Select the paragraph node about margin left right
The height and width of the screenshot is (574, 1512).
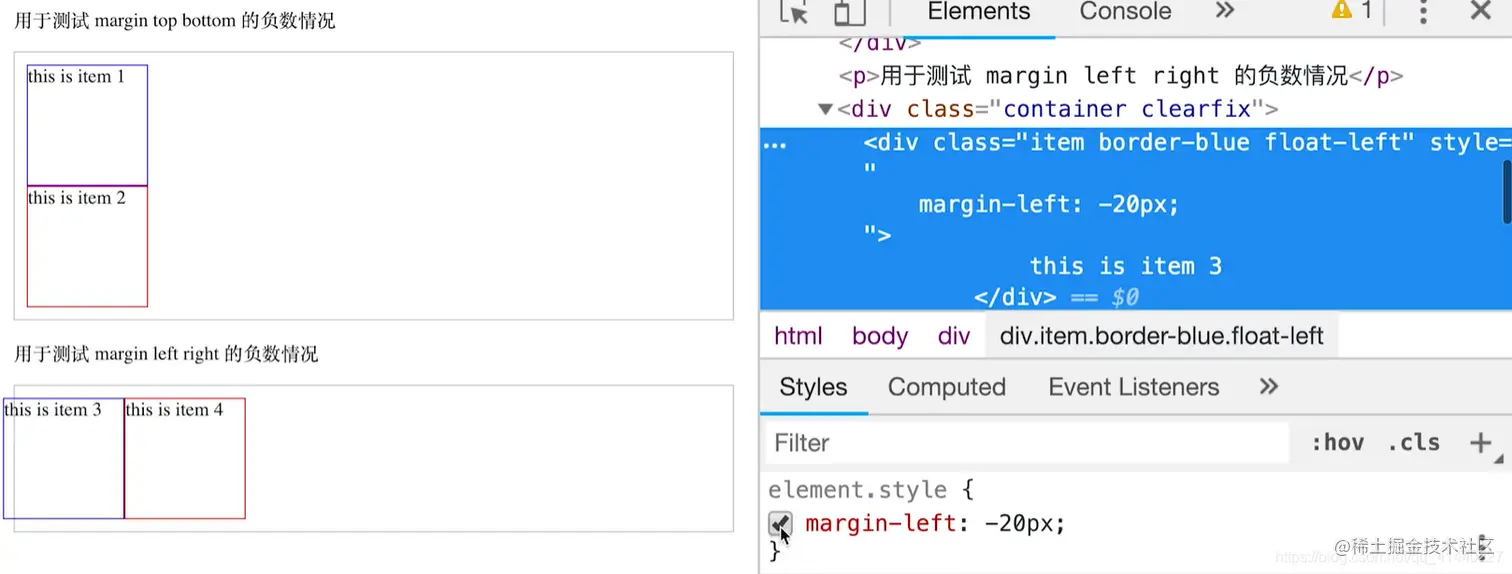1121,76
